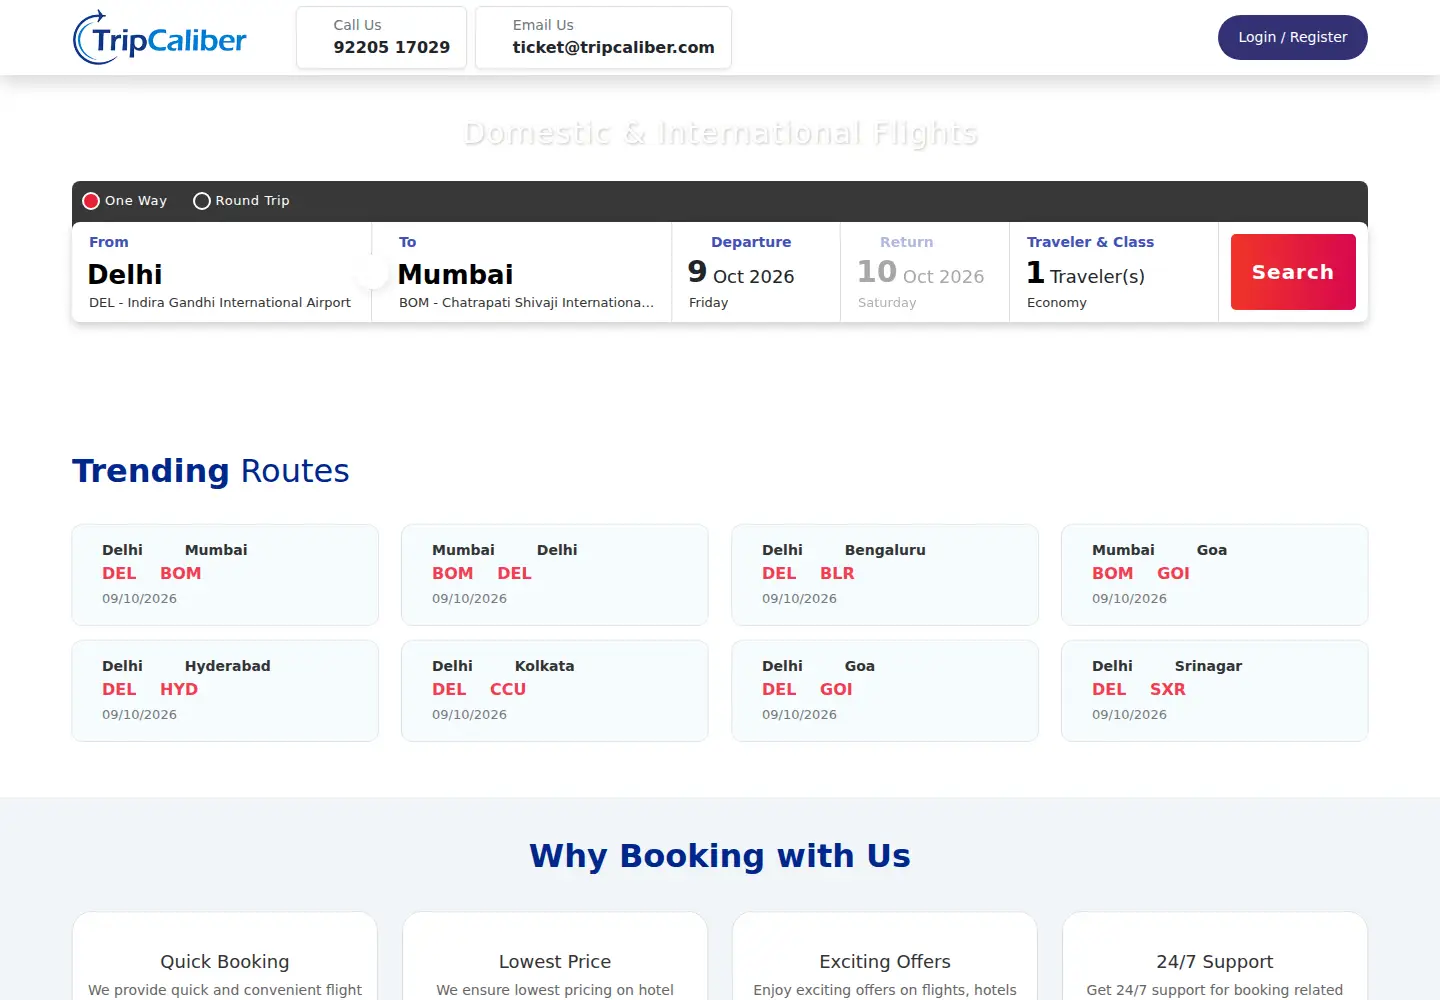
Task: Click the red Search button
Action: (x=1293, y=272)
